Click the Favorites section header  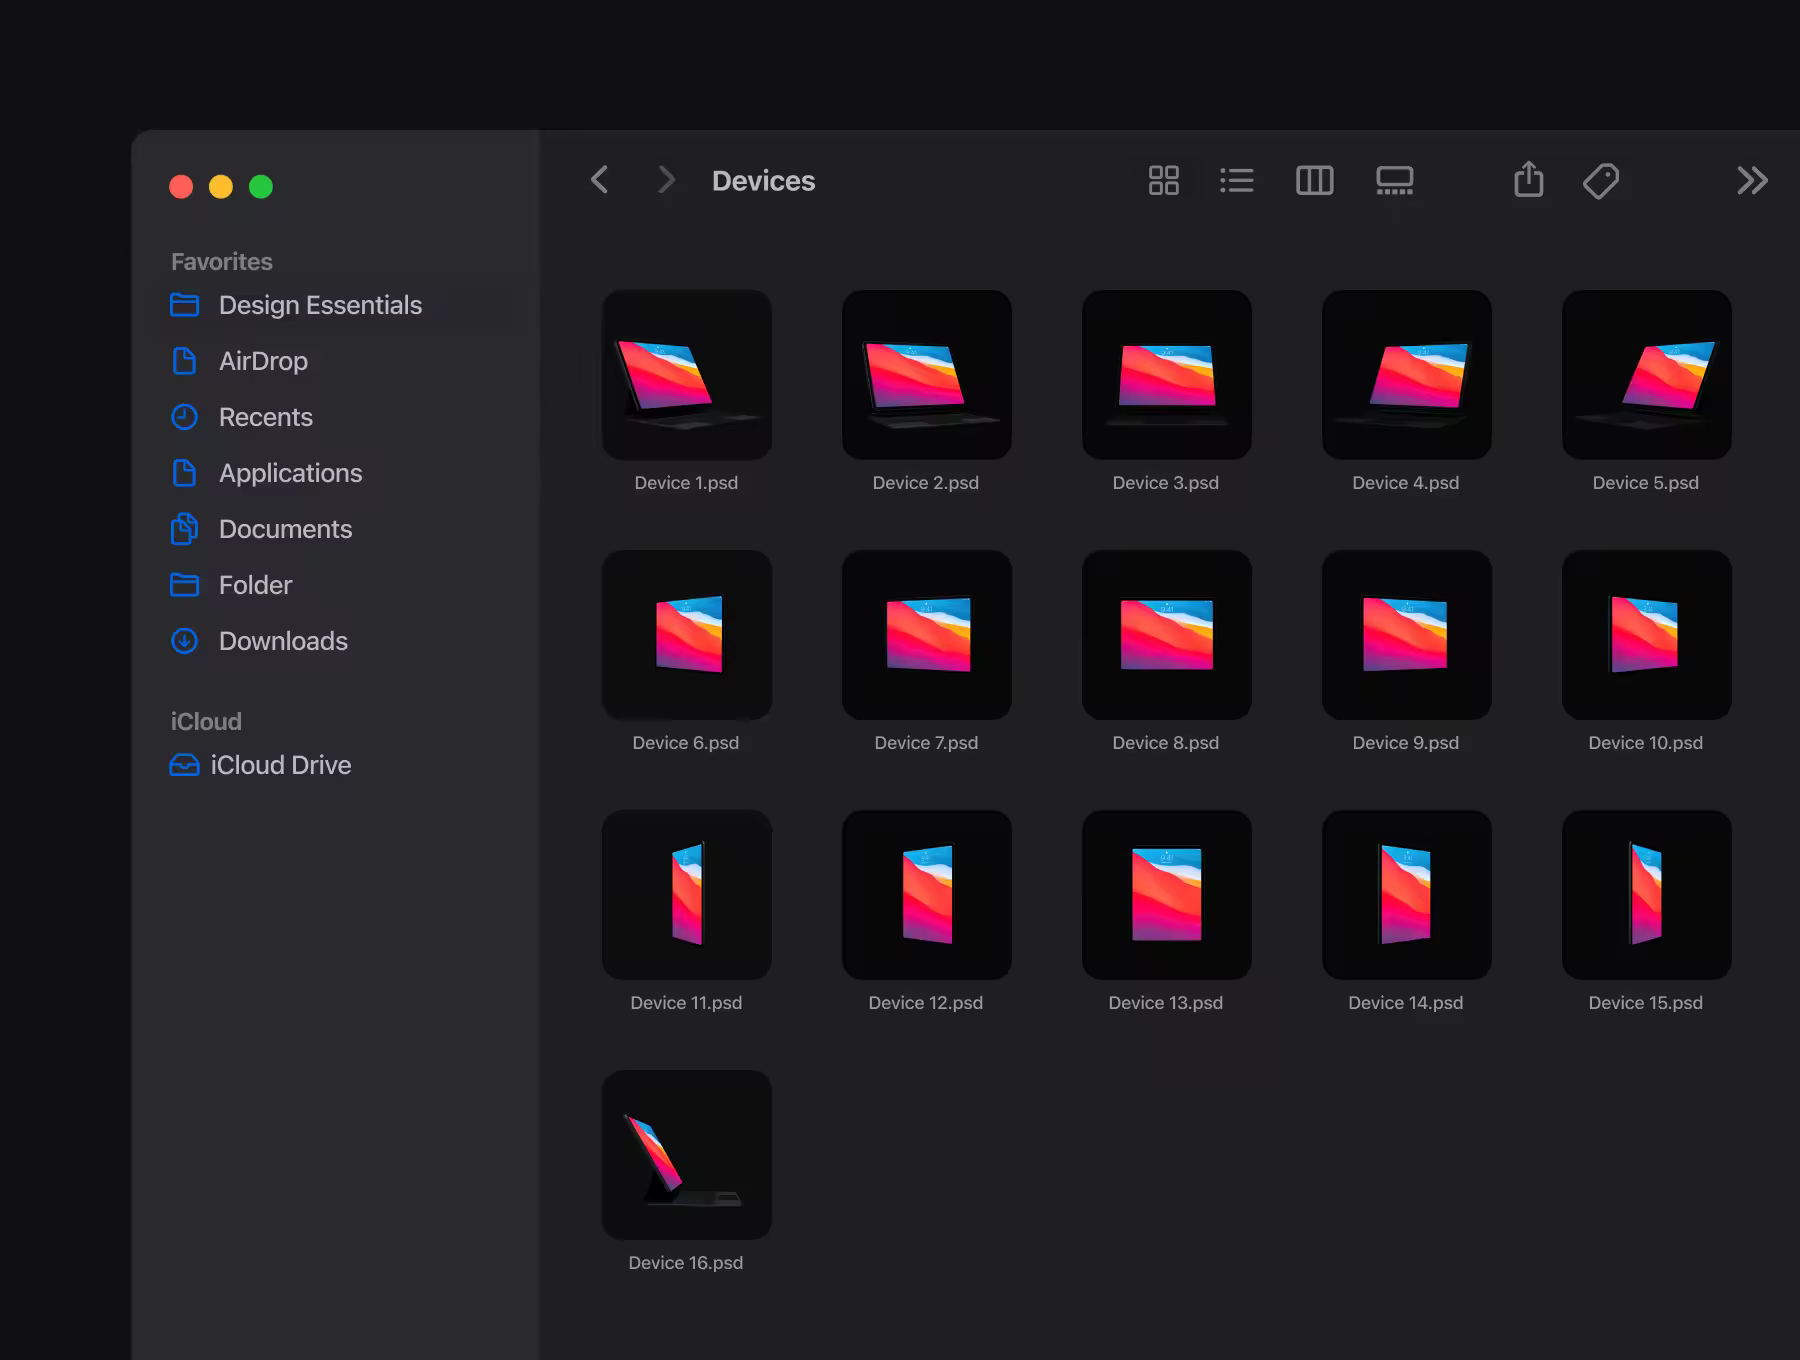(x=221, y=262)
